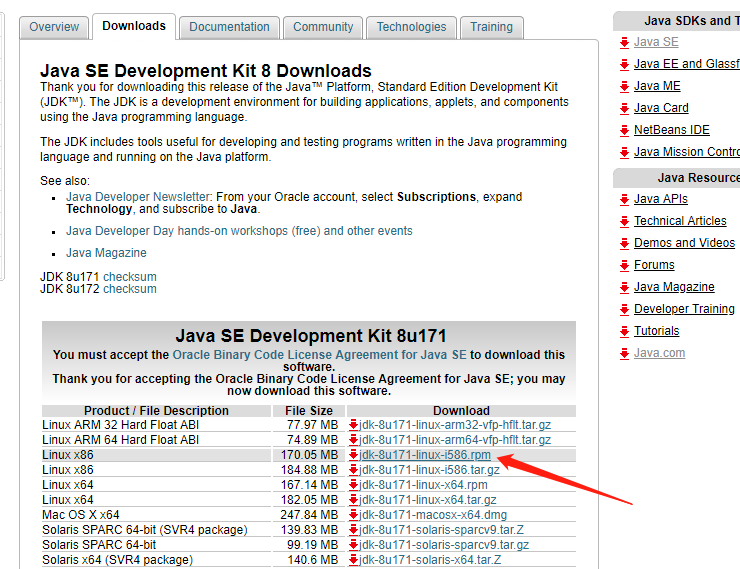The height and width of the screenshot is (569, 740).
Task: Open the Technologies tab
Action: [411, 27]
